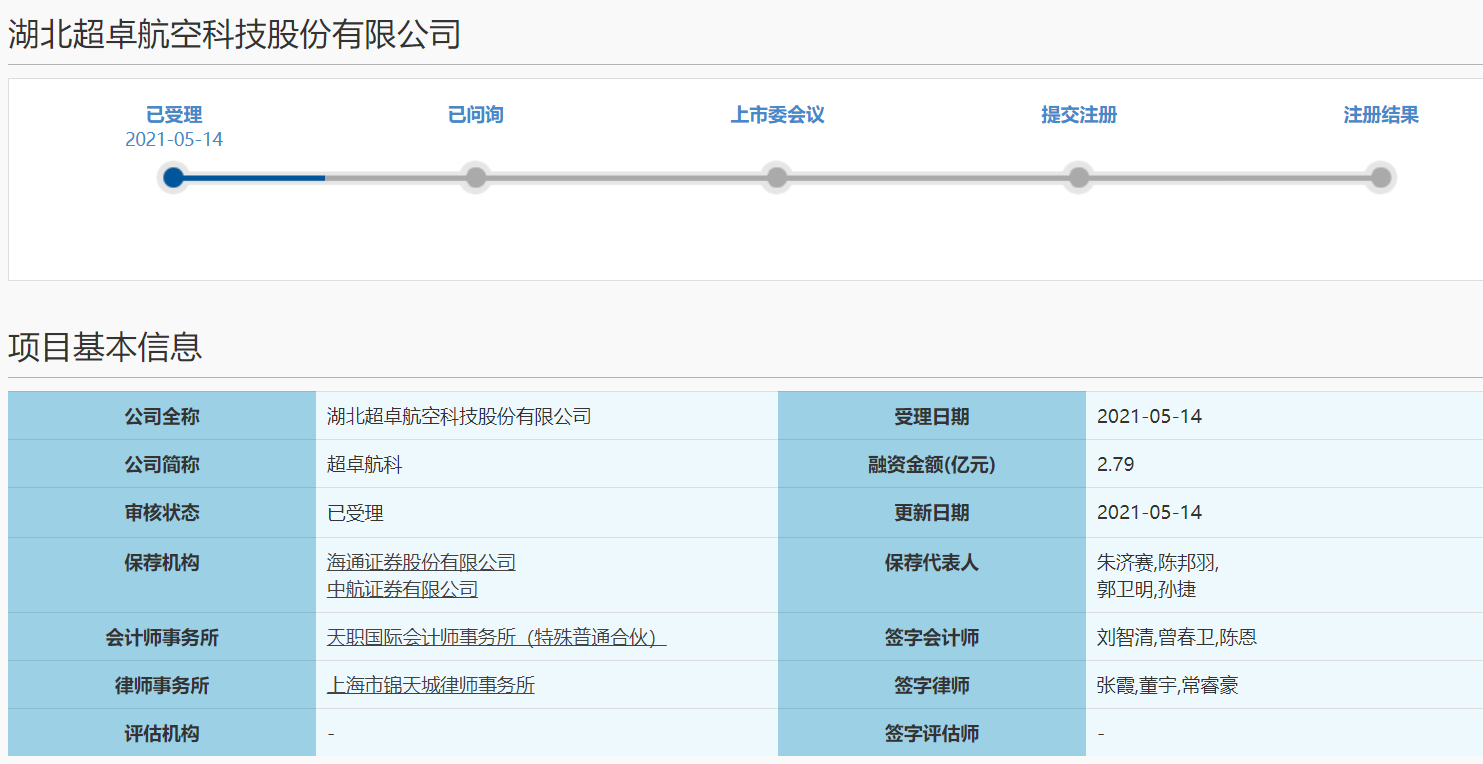Select the 注册结果 stage label
Image resolution: width=1483 pixels, height=764 pixels.
(1381, 115)
